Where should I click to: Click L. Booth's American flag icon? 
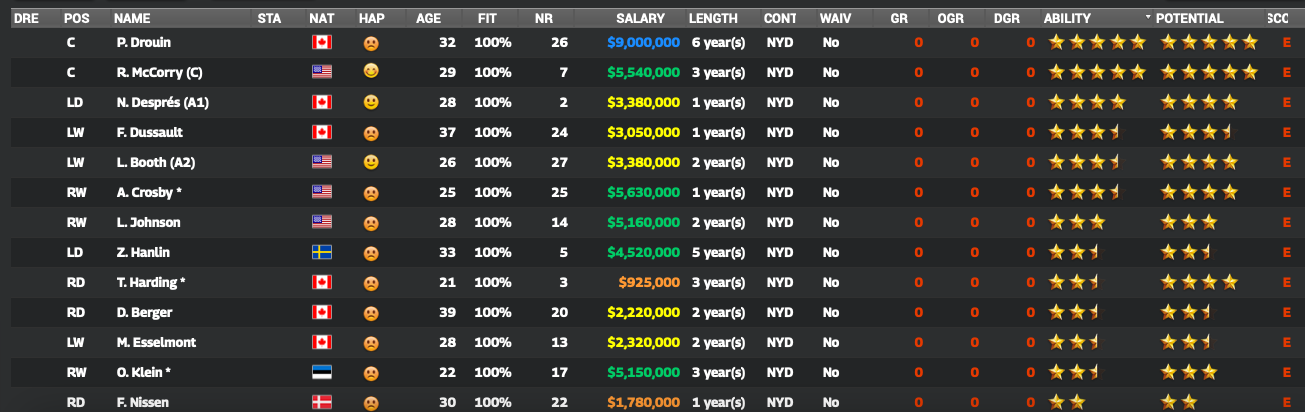coord(321,163)
